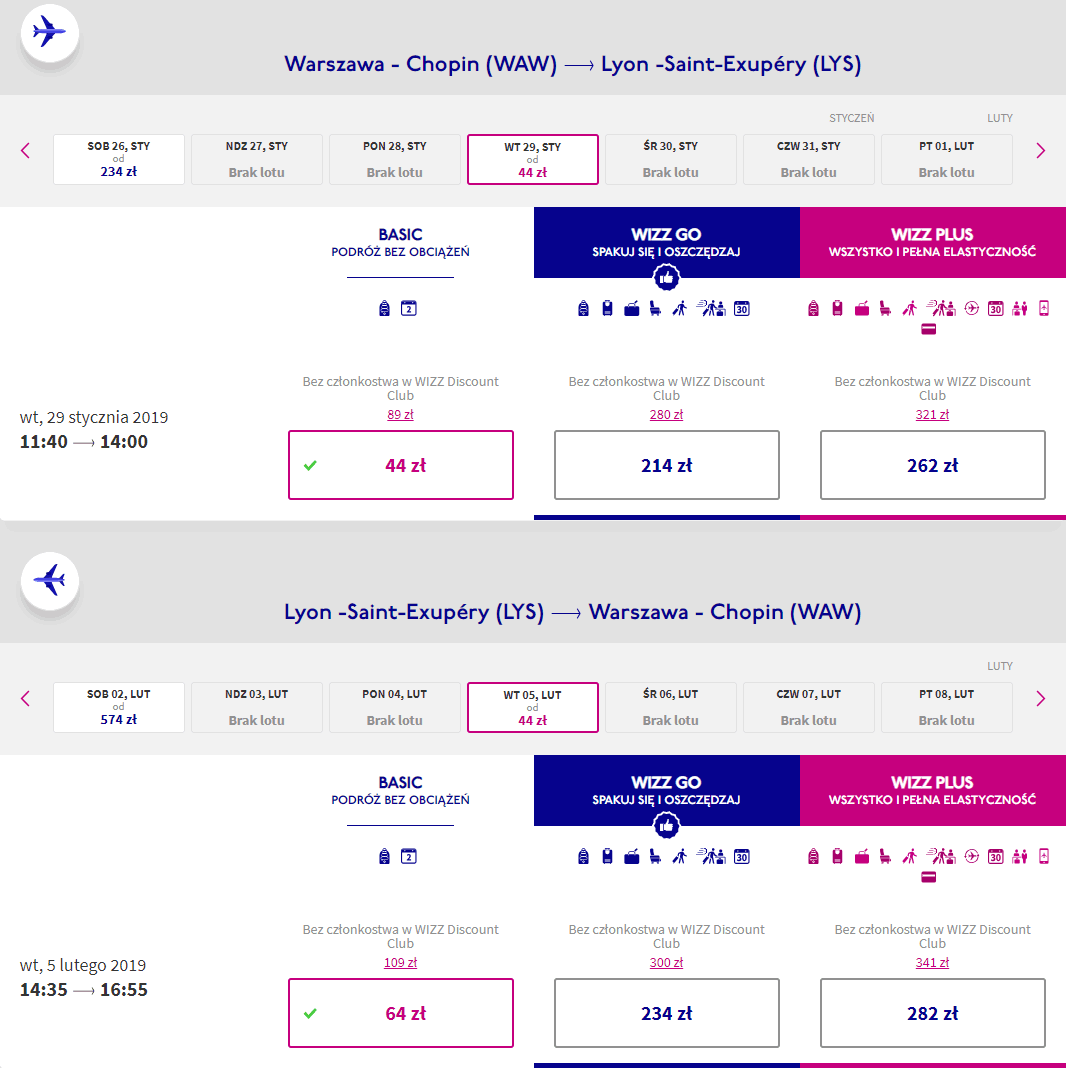Click the seat icon under return WIZZ GO

(656, 857)
